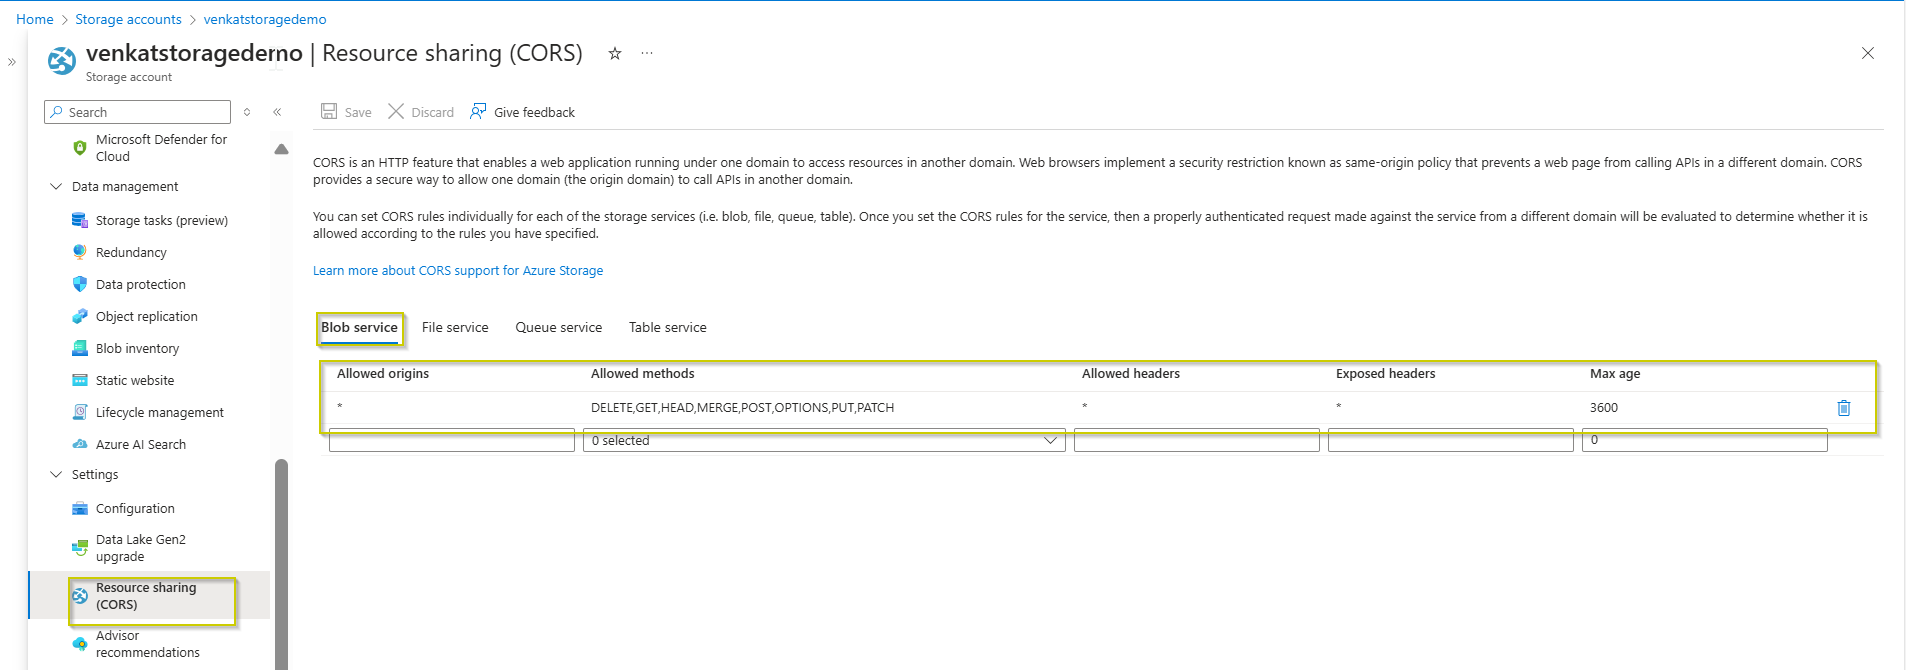
Task: Open the more options ellipsis menu
Action: pos(647,53)
